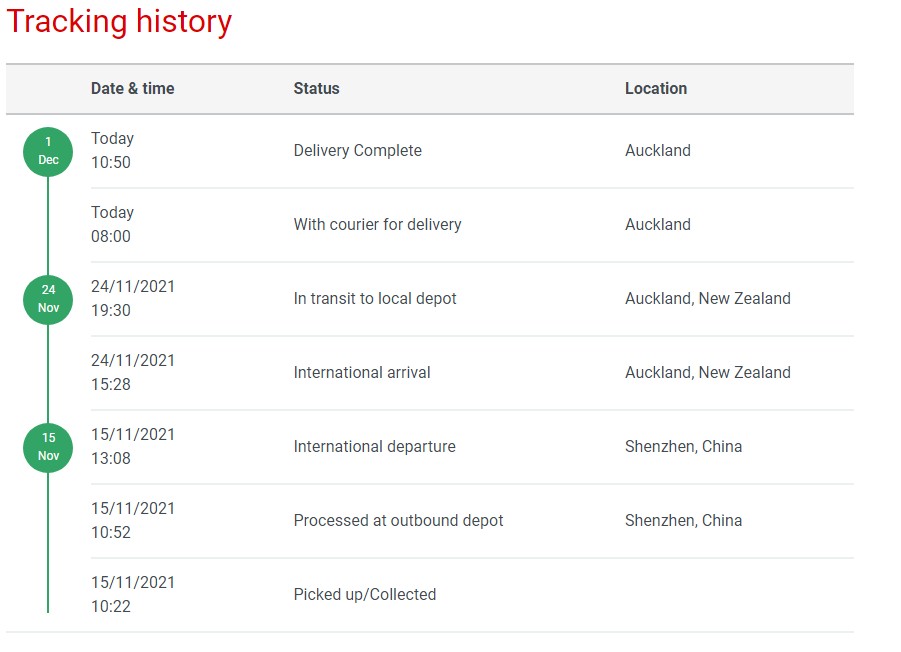Click the Picked up/Collected status
This screenshot has height=652, width=901.
(365, 594)
